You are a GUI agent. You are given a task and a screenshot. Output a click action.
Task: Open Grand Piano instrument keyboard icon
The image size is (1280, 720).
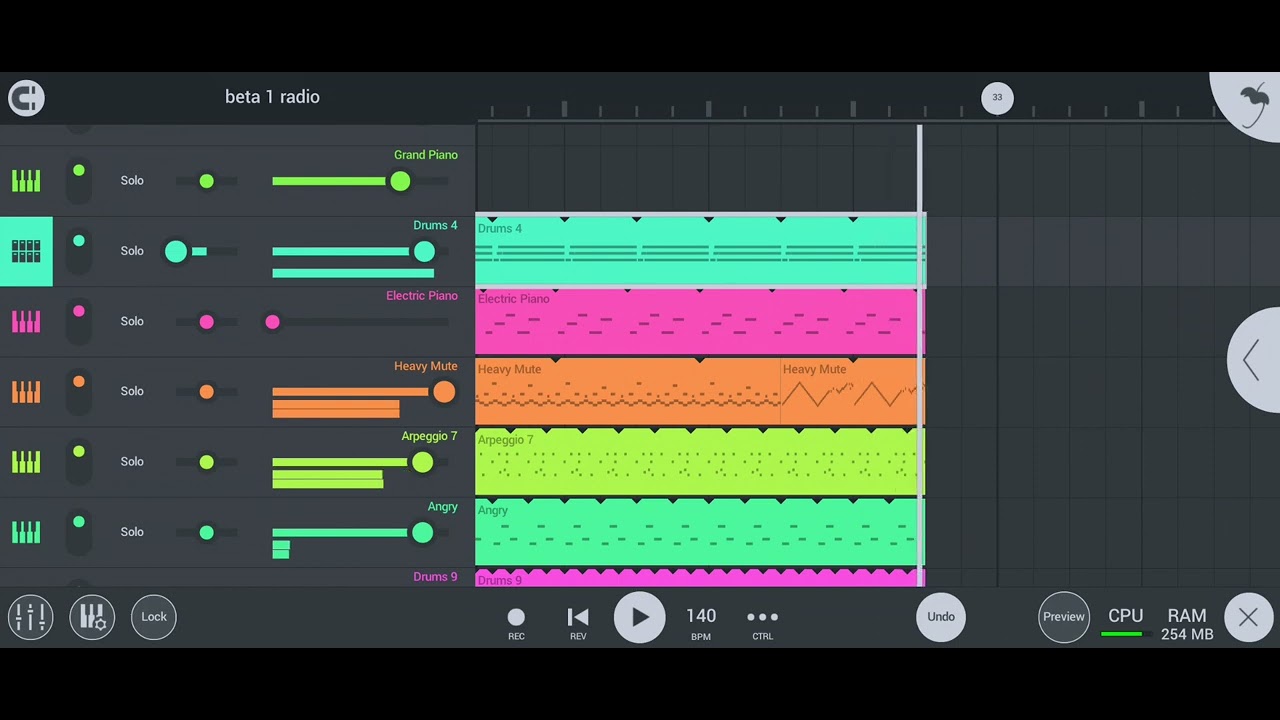pyautogui.click(x=26, y=181)
